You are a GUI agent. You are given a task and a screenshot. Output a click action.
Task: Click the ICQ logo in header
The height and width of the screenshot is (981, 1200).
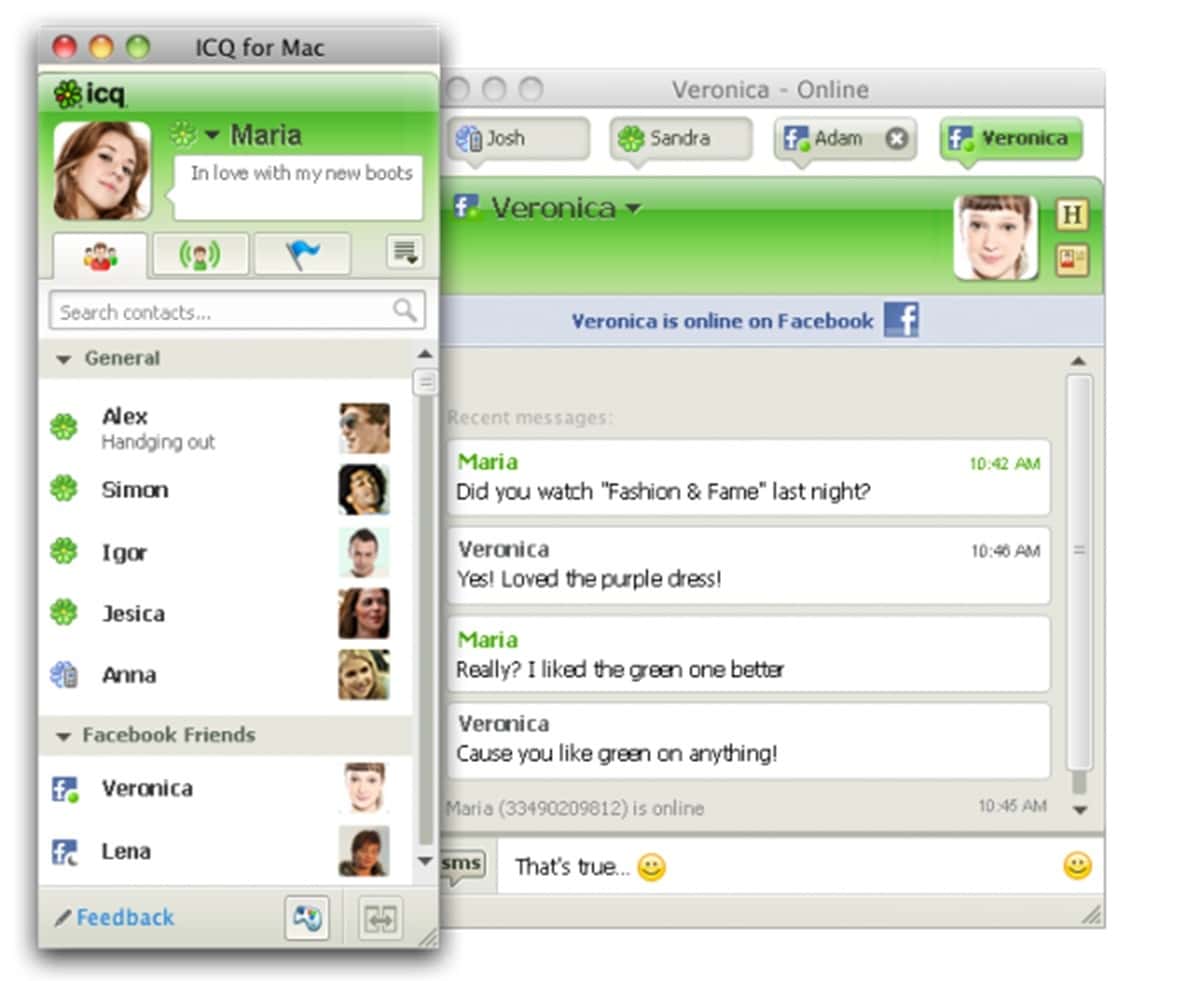90,94
